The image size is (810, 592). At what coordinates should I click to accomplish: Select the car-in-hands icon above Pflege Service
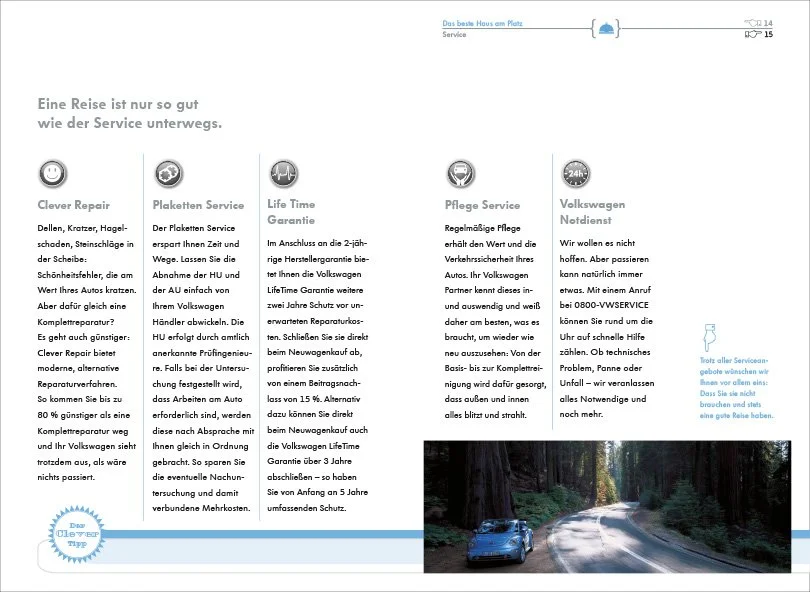point(460,173)
